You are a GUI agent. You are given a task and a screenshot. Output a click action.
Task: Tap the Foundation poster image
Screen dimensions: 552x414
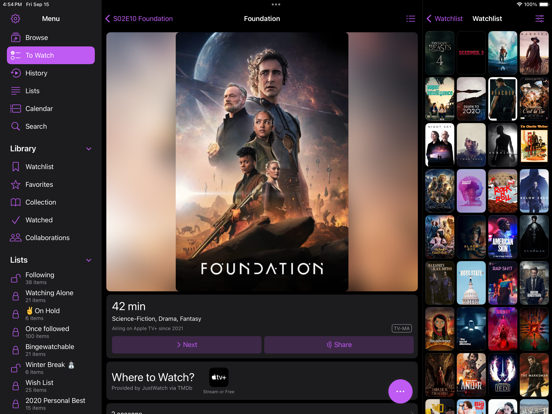click(x=262, y=162)
